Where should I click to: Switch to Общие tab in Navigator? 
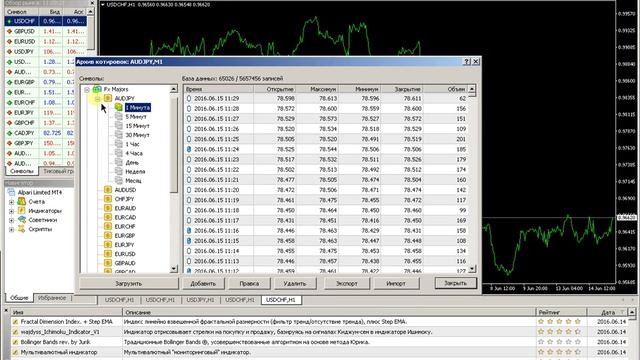[19, 298]
